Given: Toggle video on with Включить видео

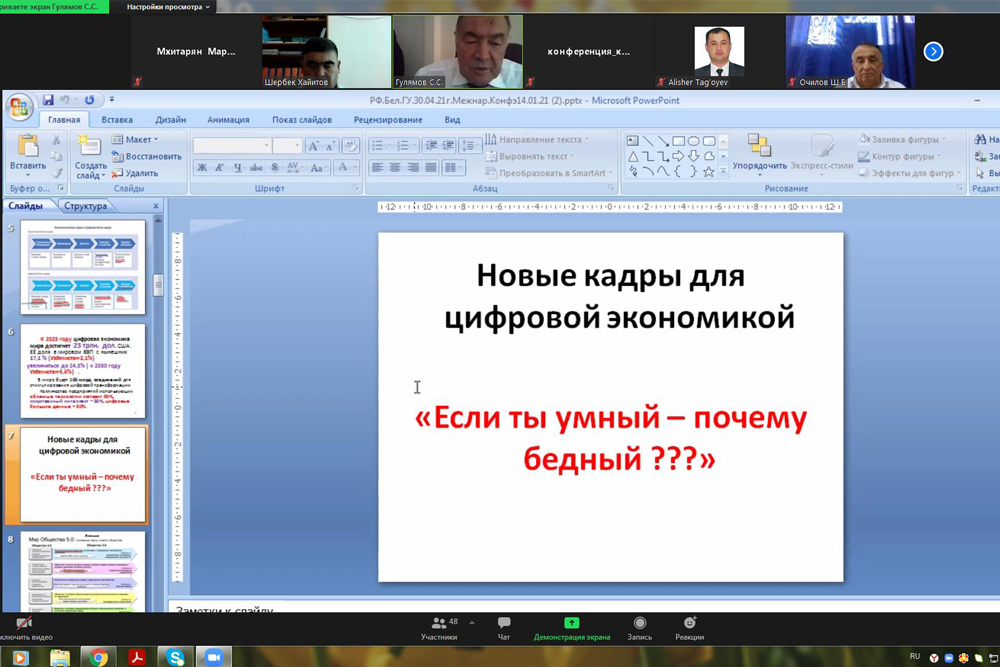Looking at the screenshot, I should [24, 628].
